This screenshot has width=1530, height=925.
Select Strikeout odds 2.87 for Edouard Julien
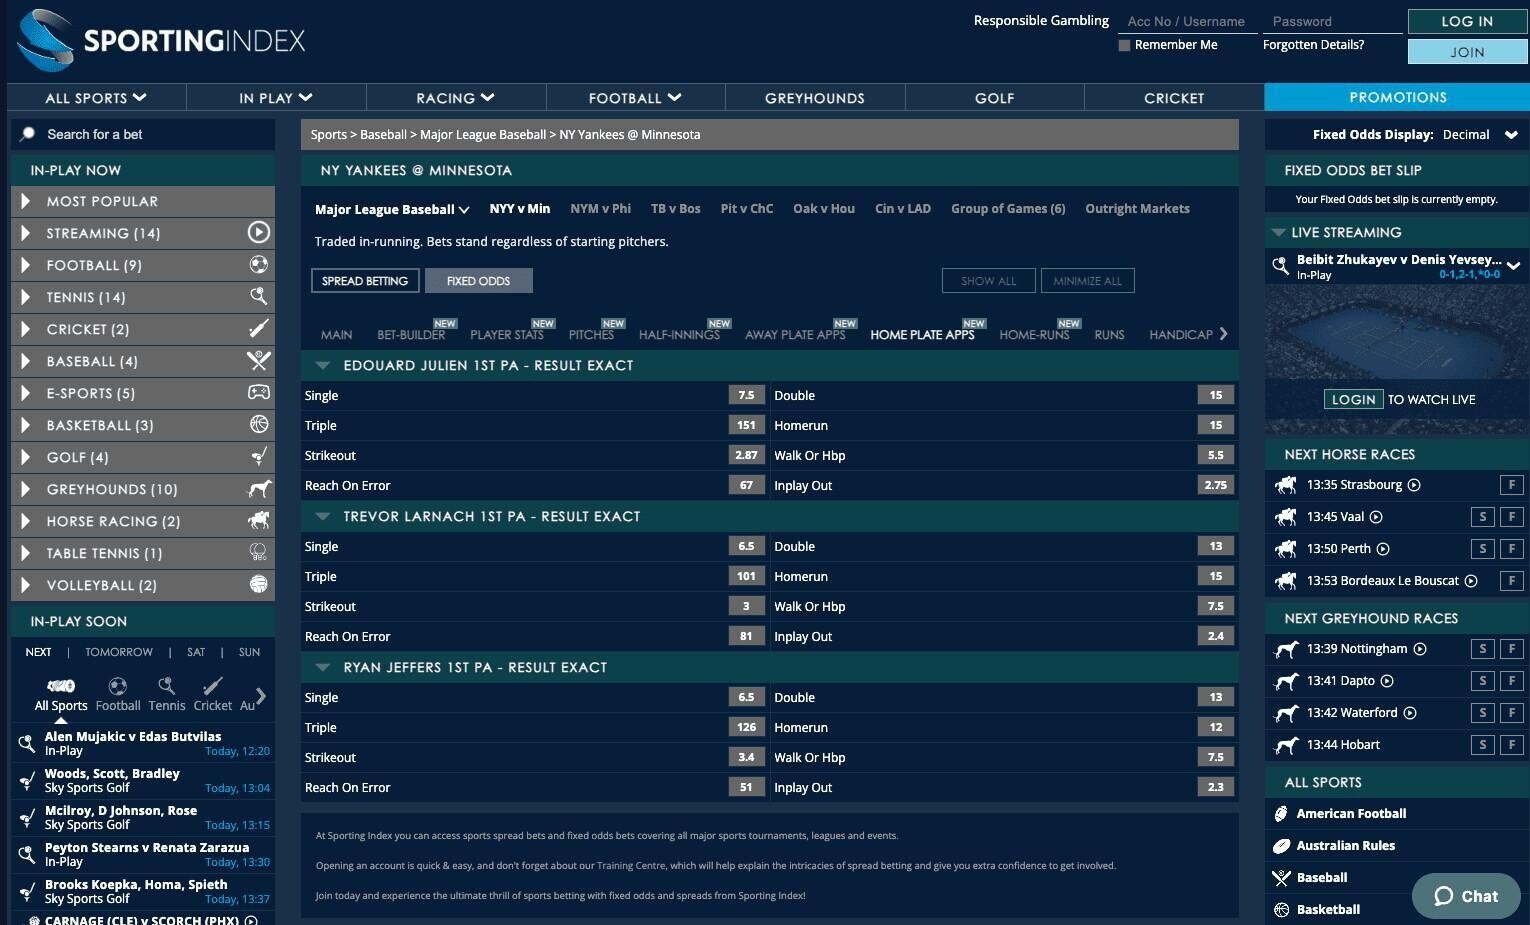pos(746,455)
